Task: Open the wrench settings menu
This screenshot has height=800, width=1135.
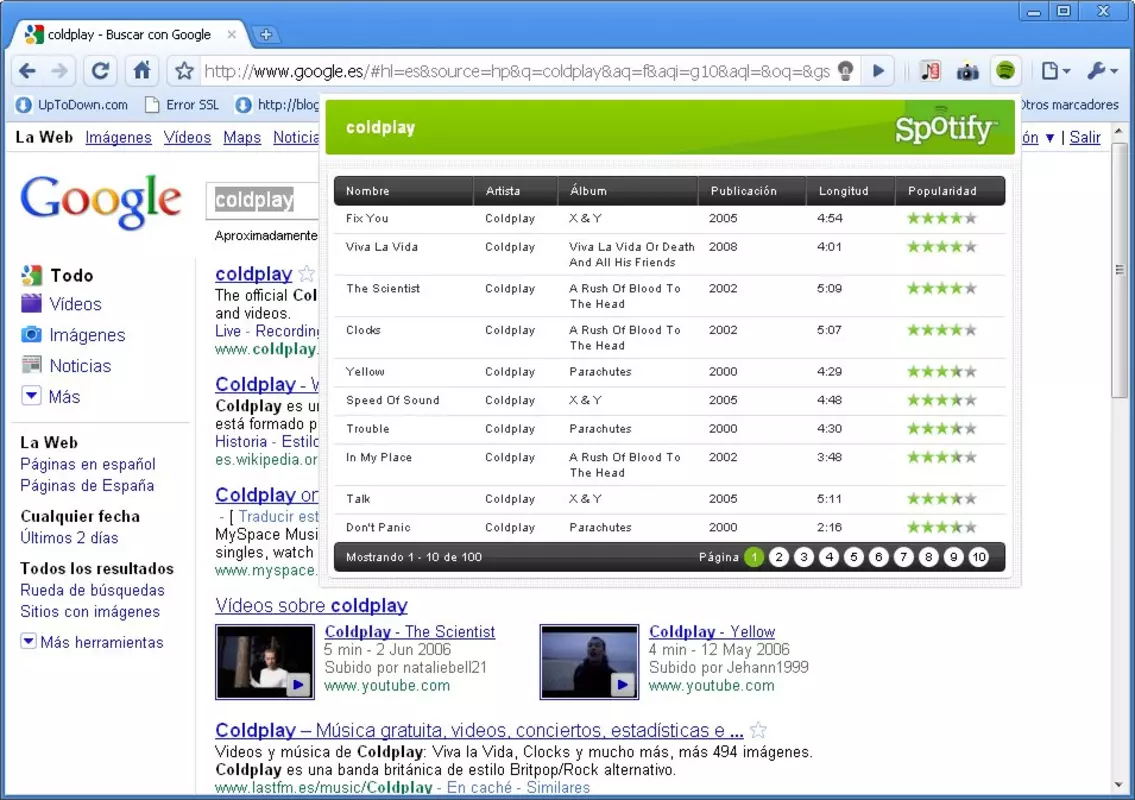Action: point(1102,71)
